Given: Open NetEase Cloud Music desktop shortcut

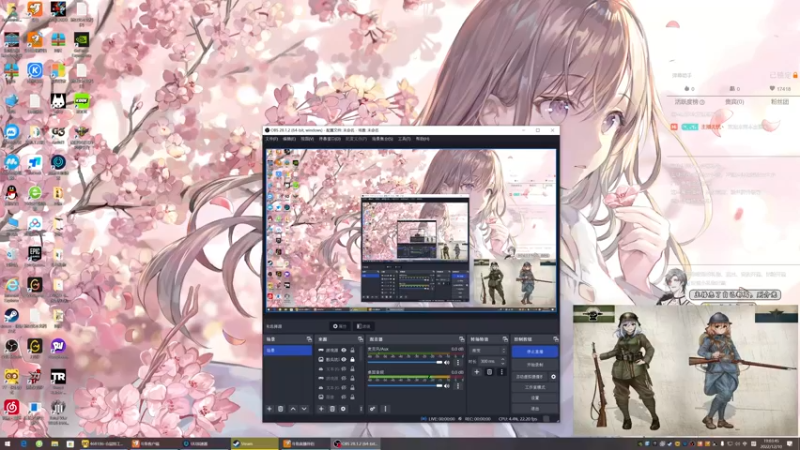Looking at the screenshot, I should 11,410.
